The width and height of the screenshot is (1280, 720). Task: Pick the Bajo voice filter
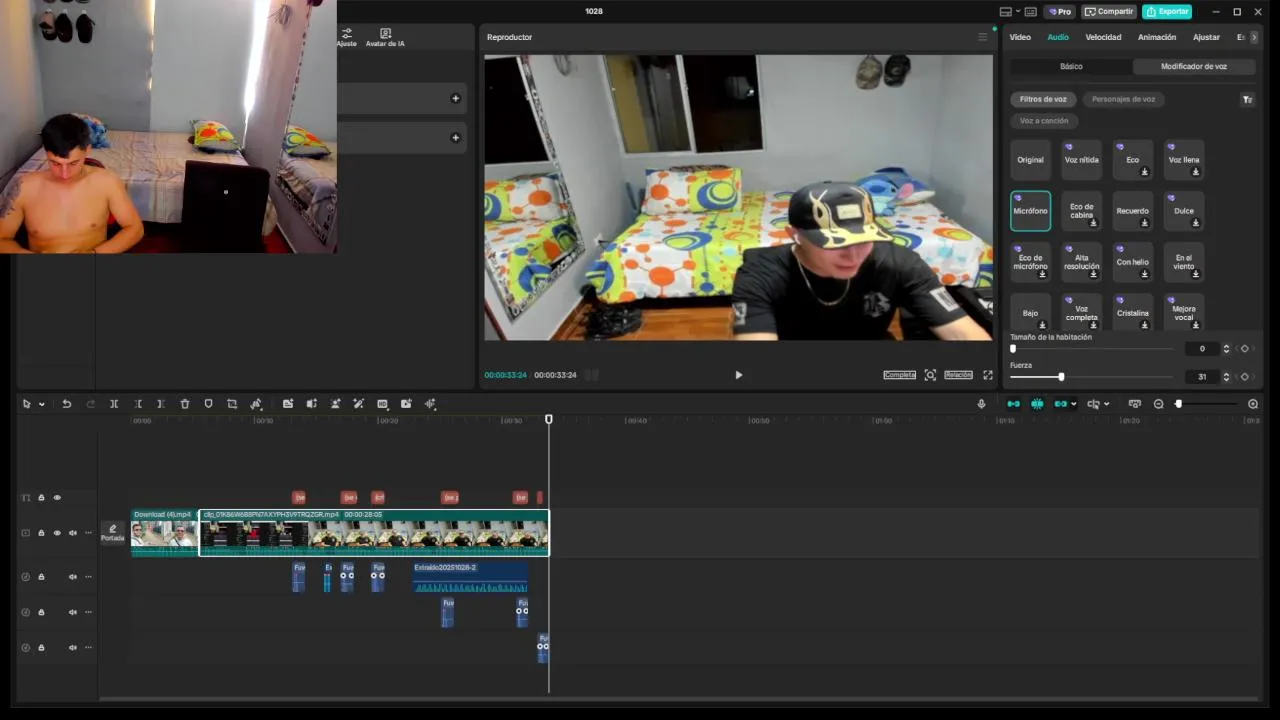(x=1031, y=312)
